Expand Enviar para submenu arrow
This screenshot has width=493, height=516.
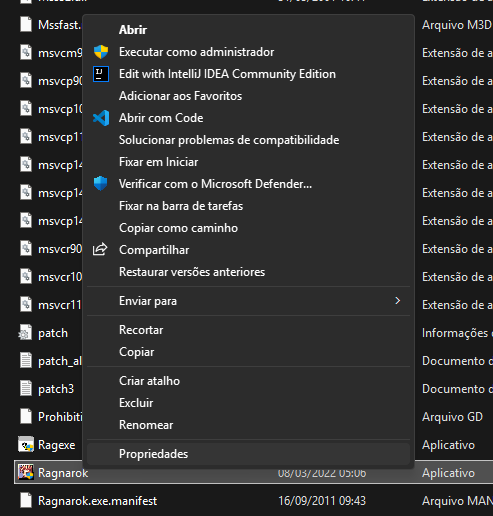point(397,301)
